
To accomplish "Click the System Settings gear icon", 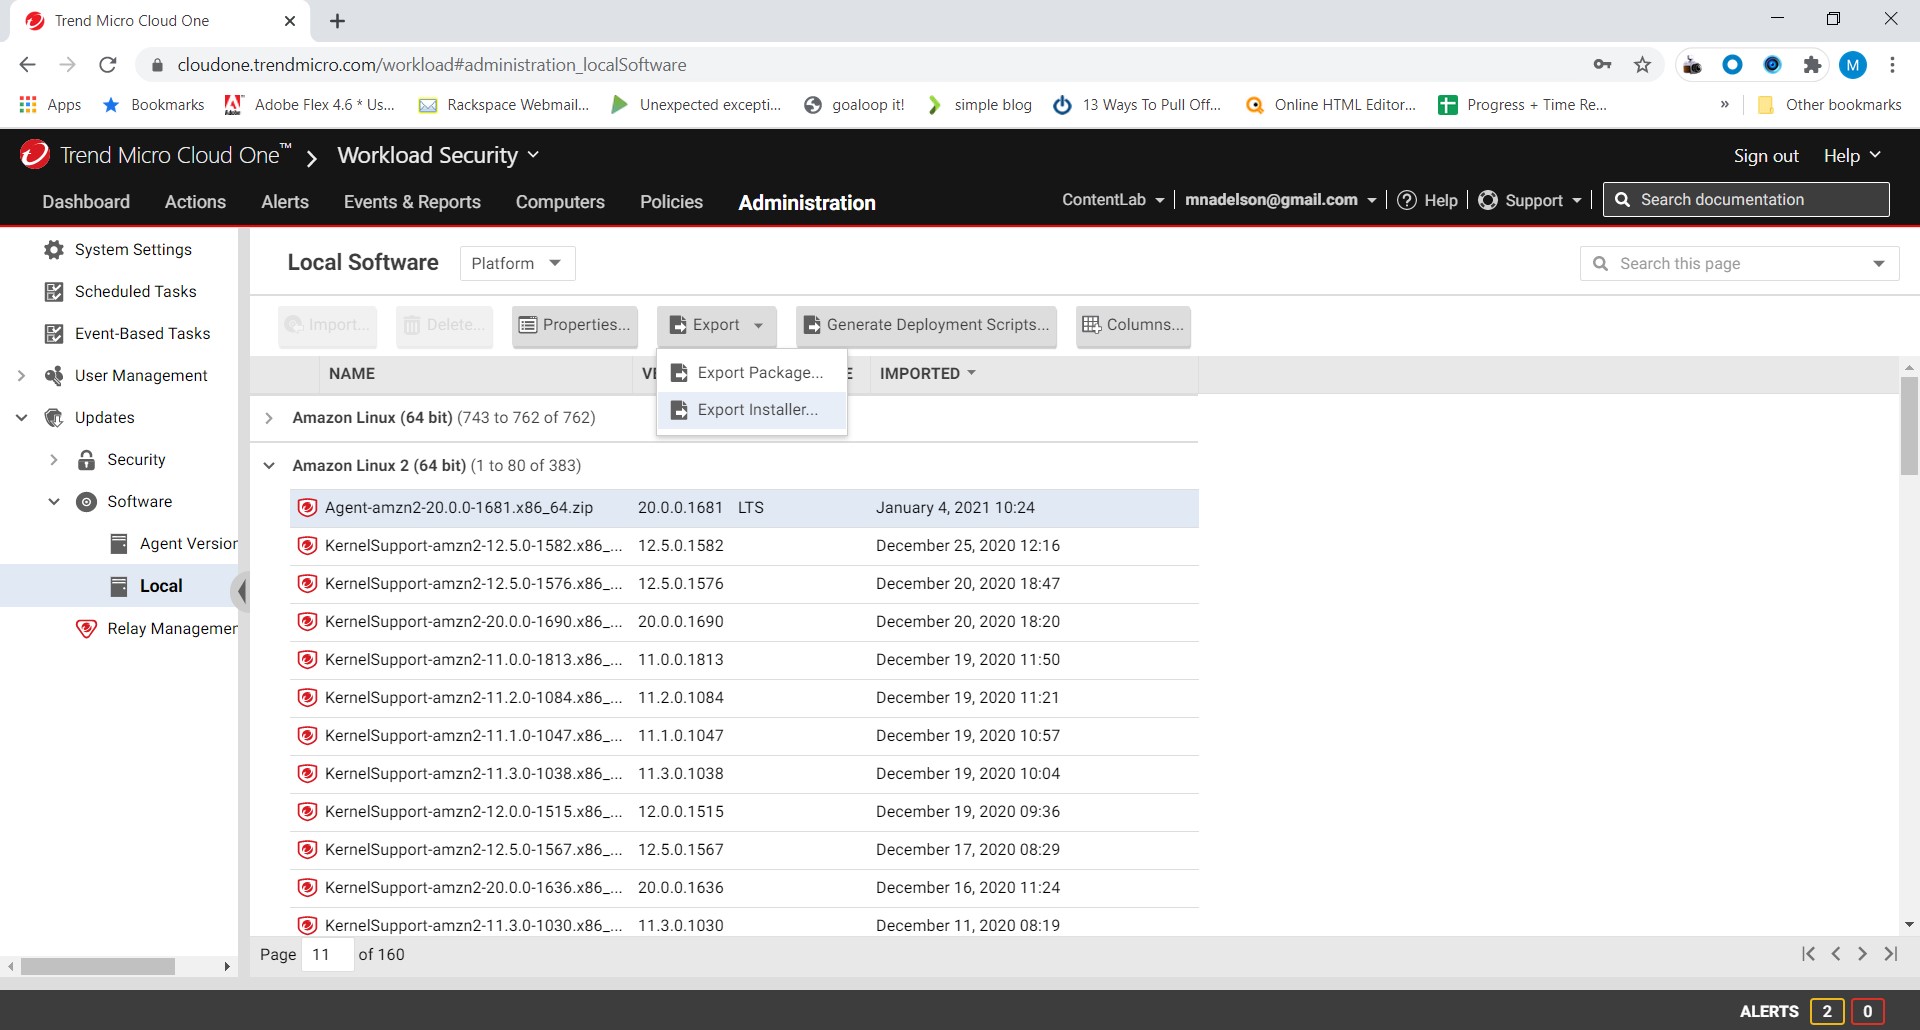I will click(54, 250).
